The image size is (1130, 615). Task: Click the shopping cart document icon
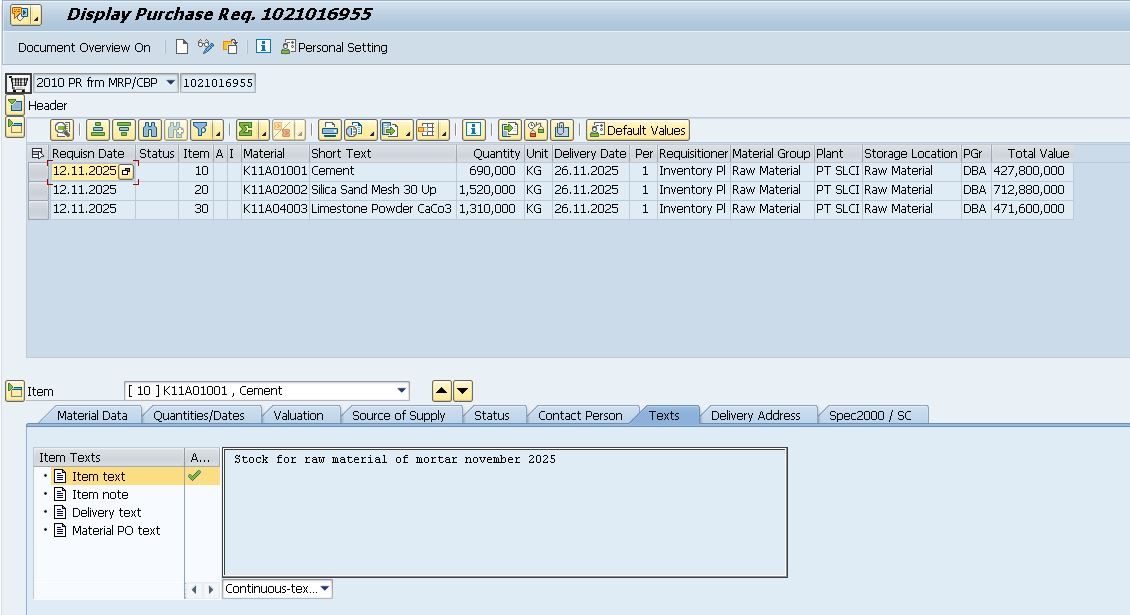click(17, 83)
